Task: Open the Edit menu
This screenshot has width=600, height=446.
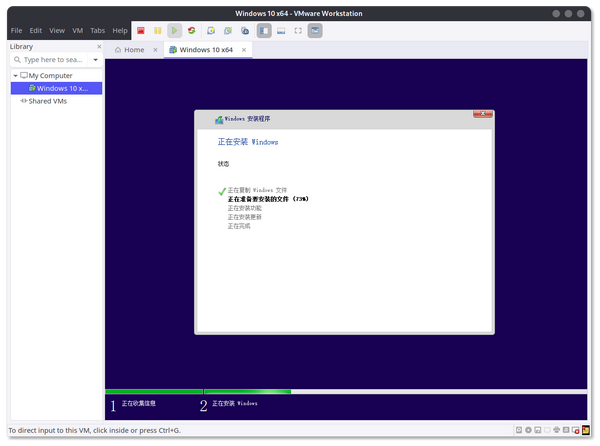Action: point(36,31)
